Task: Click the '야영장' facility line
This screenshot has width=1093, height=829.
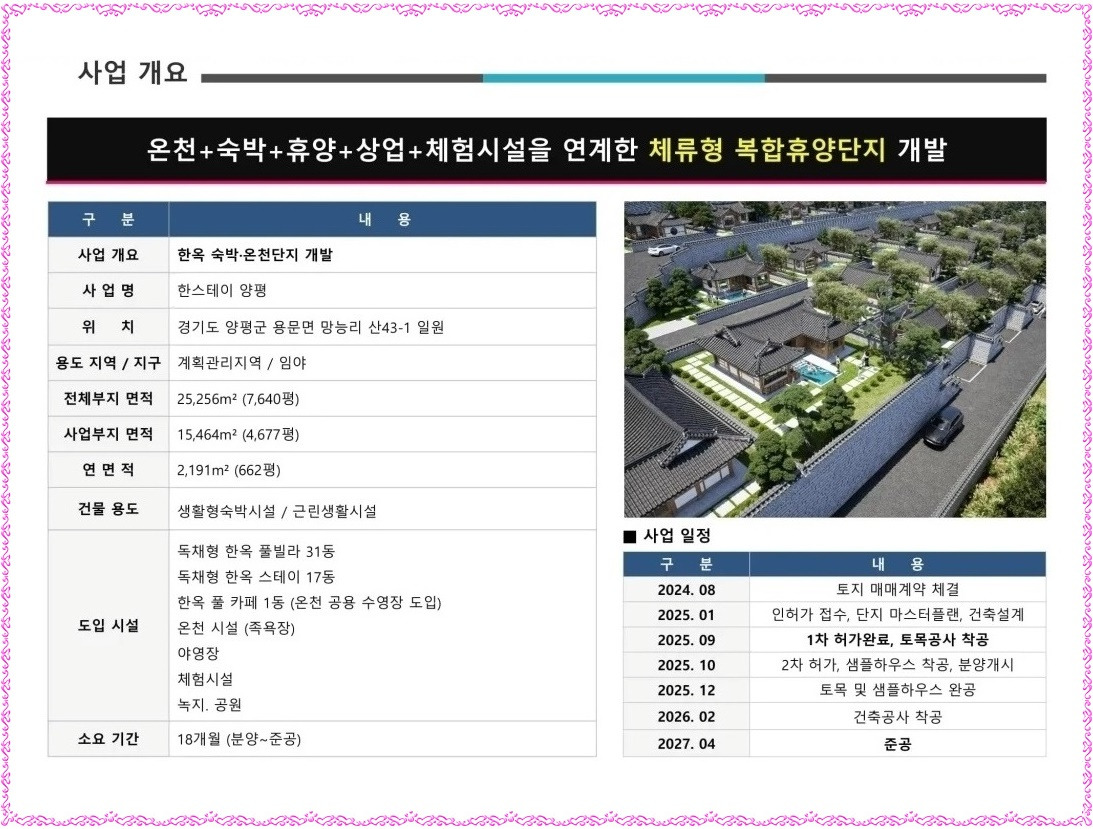Action: click(198, 653)
